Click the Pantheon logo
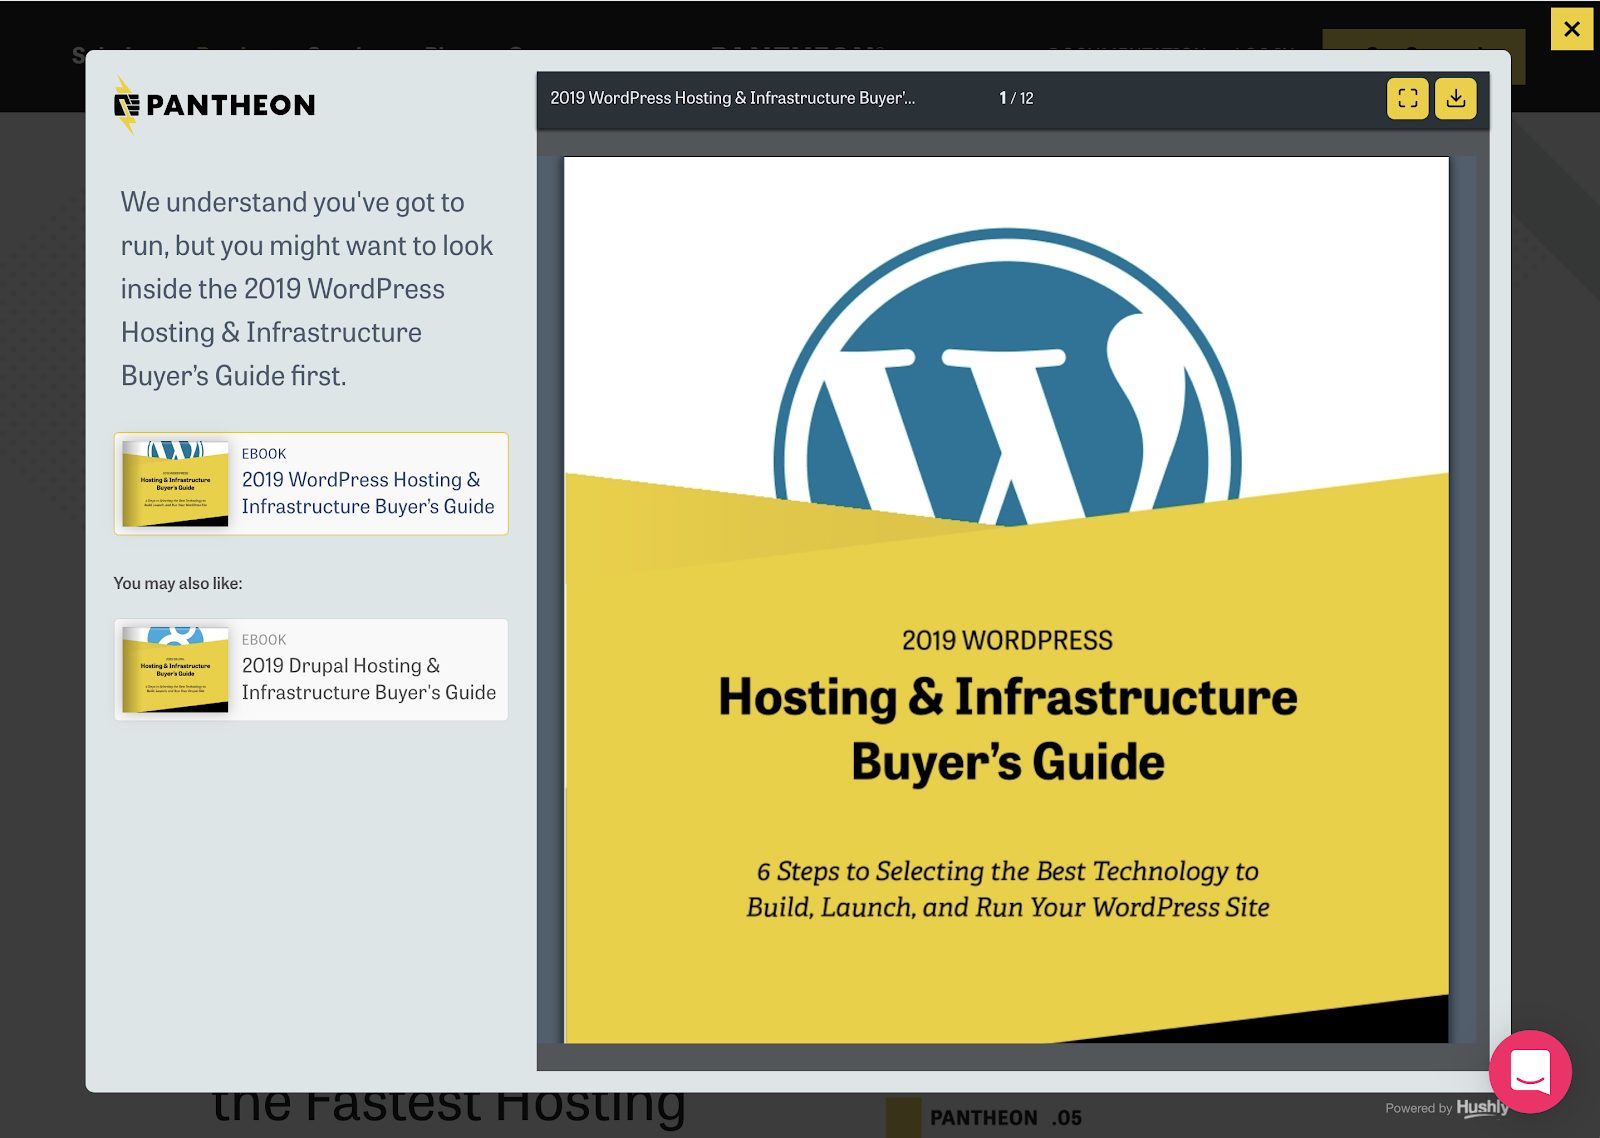 [x=214, y=105]
